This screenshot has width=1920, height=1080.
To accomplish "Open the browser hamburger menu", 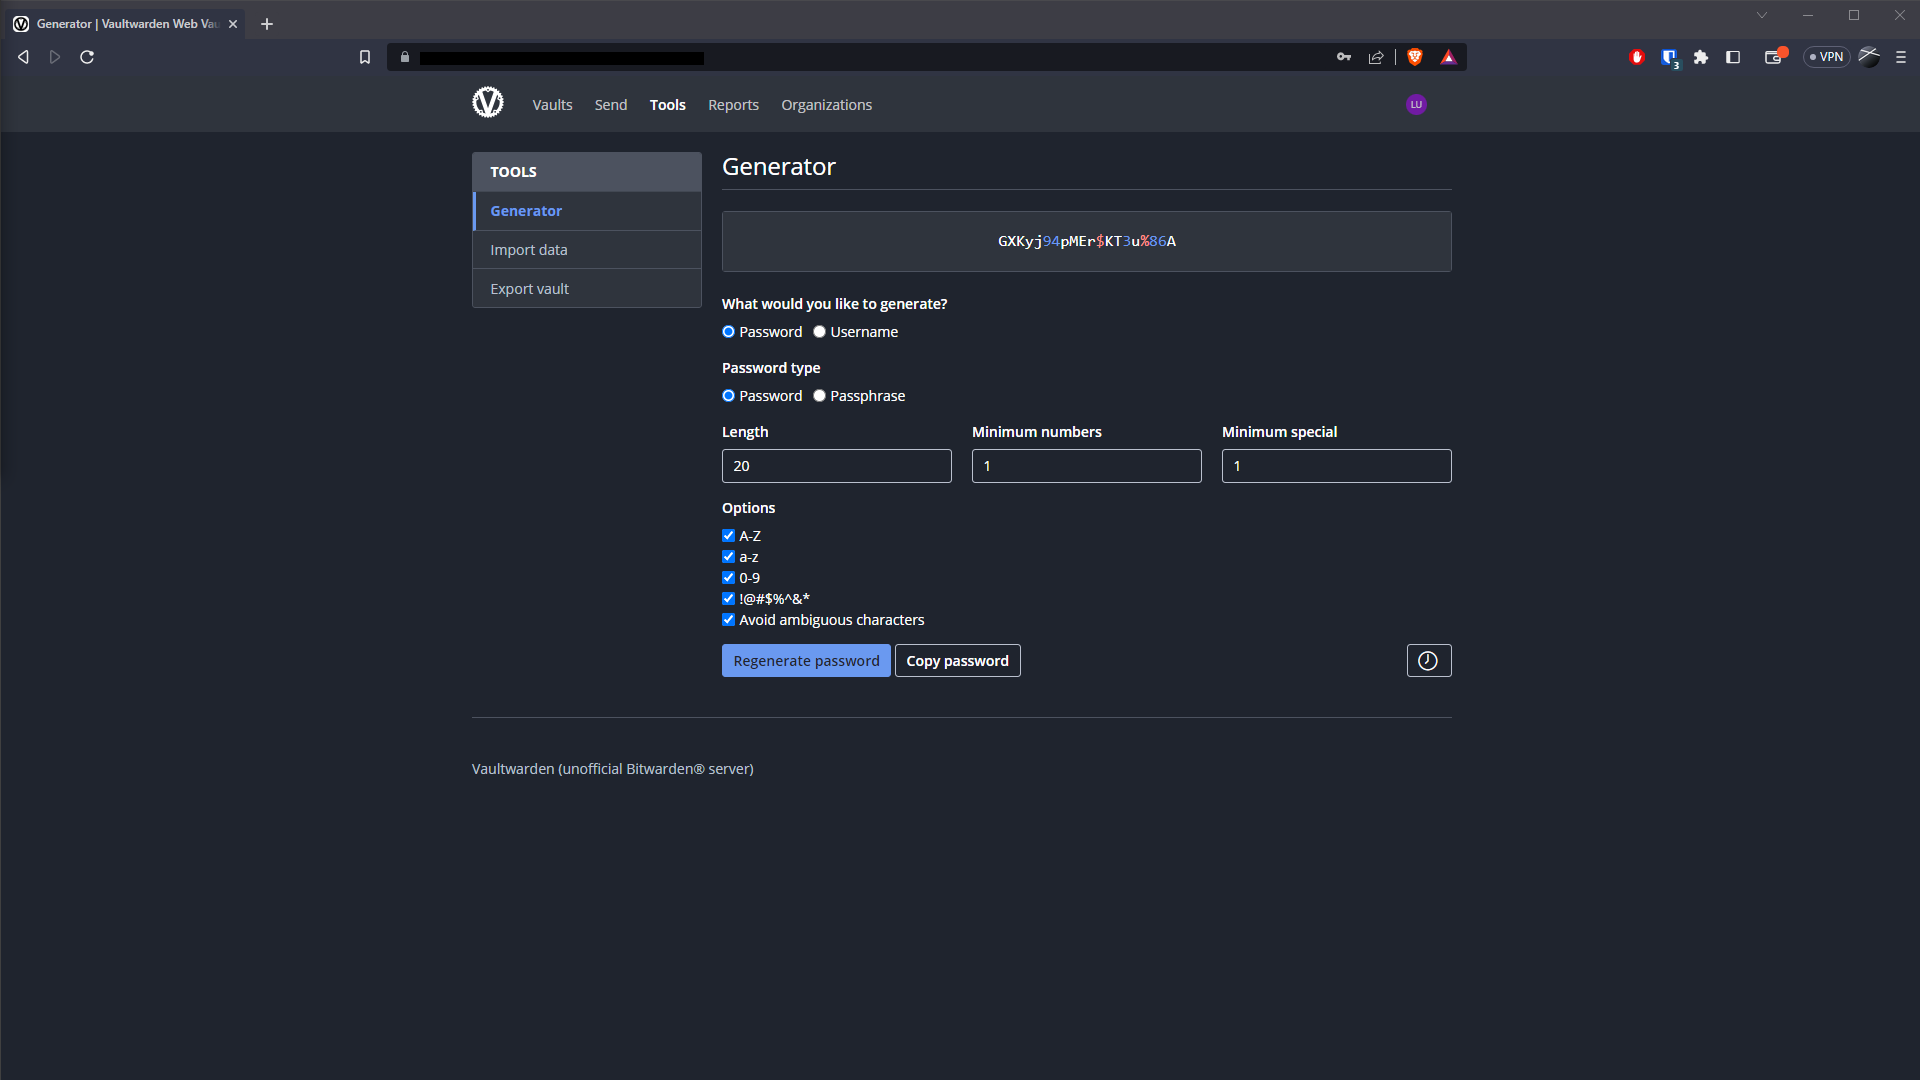I will pyautogui.click(x=1901, y=57).
